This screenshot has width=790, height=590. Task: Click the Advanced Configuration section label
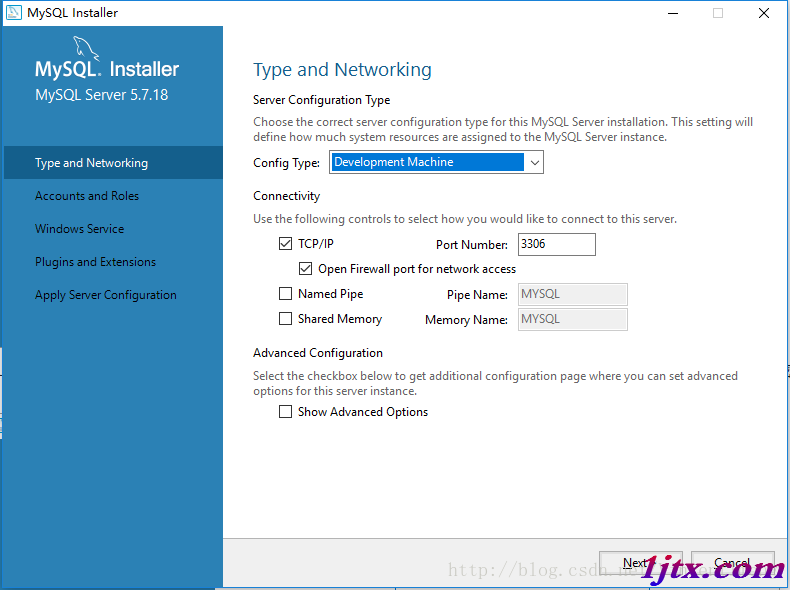(317, 353)
